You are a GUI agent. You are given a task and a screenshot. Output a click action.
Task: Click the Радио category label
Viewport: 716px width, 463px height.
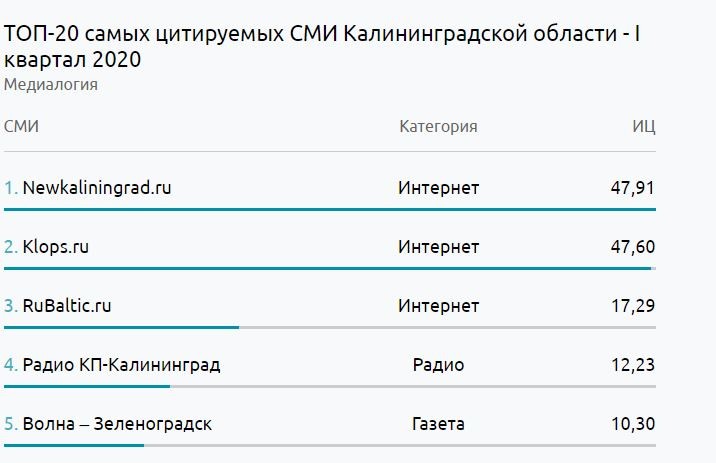438,365
